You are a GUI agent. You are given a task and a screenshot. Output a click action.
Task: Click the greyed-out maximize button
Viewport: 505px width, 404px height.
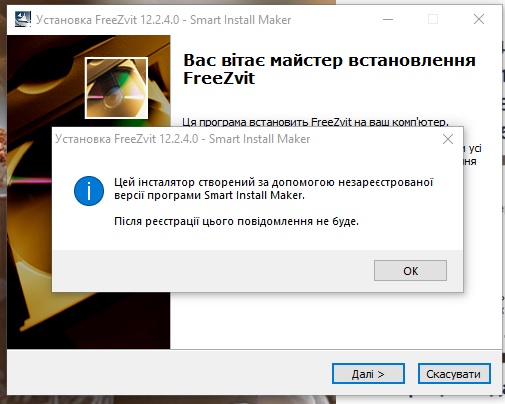(x=433, y=19)
